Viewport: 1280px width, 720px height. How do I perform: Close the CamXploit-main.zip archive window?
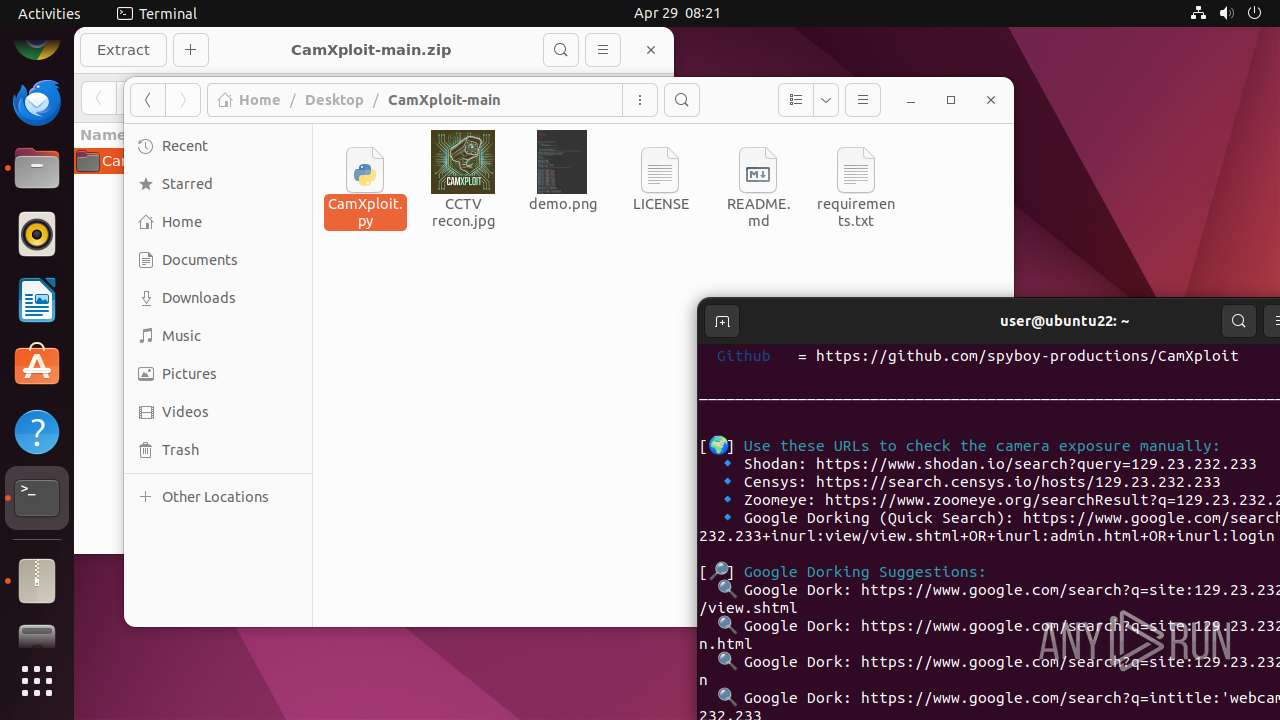coord(651,50)
